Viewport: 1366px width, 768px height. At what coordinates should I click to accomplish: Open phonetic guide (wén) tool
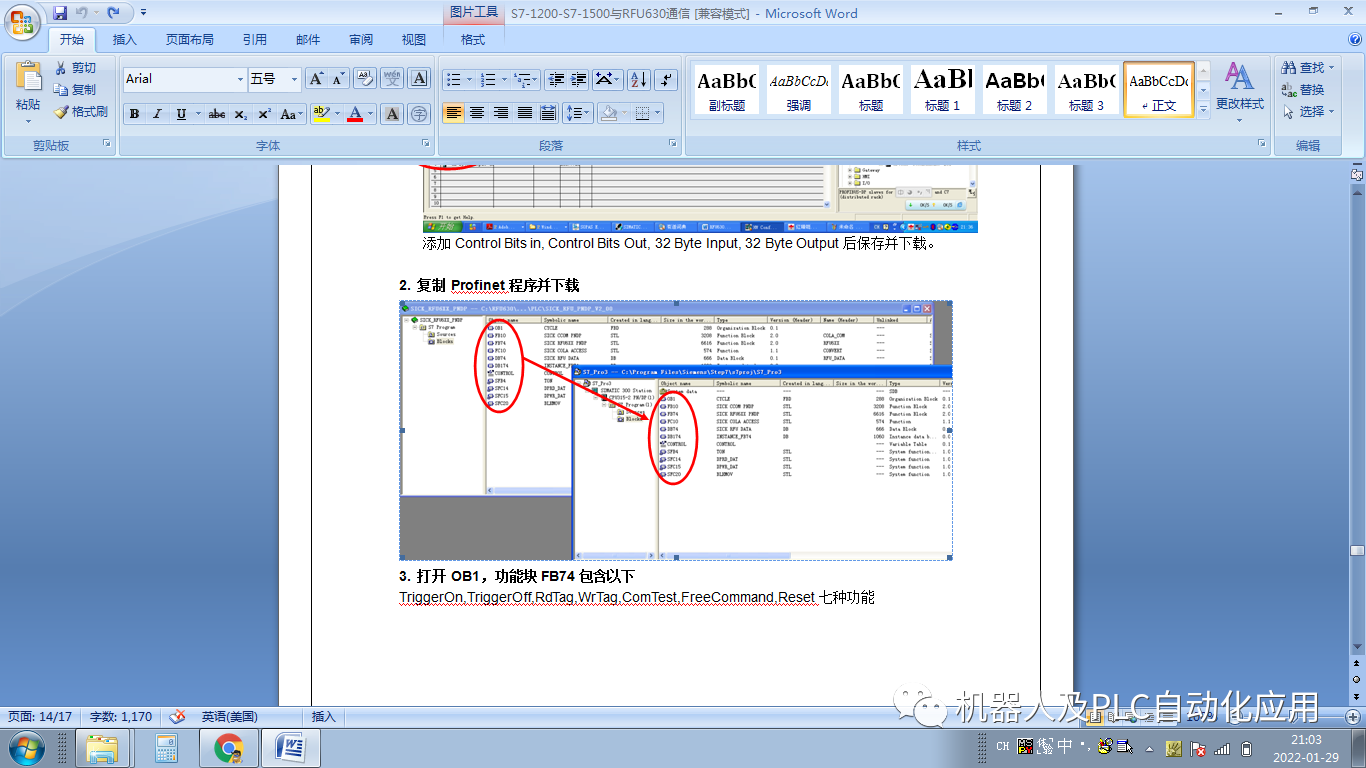(393, 79)
